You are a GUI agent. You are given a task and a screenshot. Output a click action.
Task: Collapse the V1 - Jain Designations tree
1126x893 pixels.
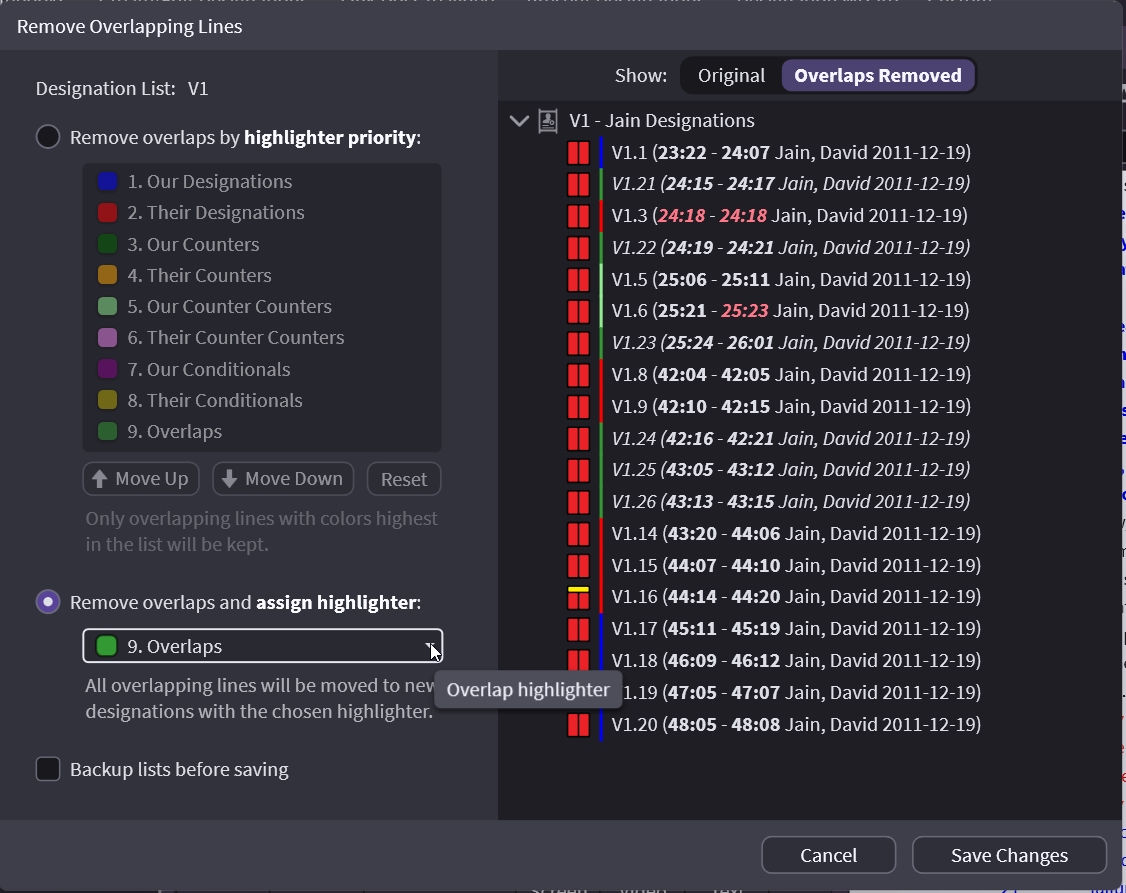[519, 121]
